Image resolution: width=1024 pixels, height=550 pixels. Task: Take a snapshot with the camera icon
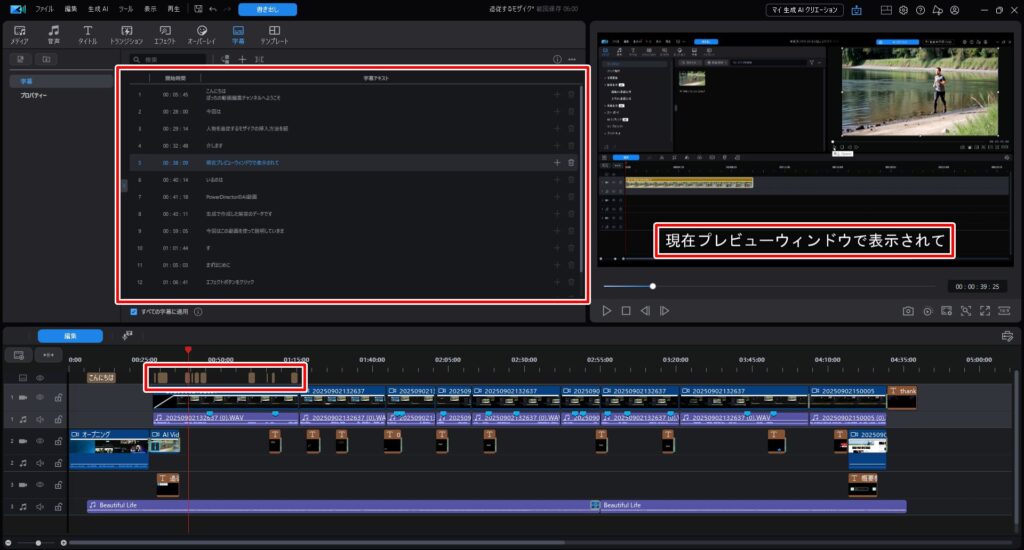coord(908,311)
